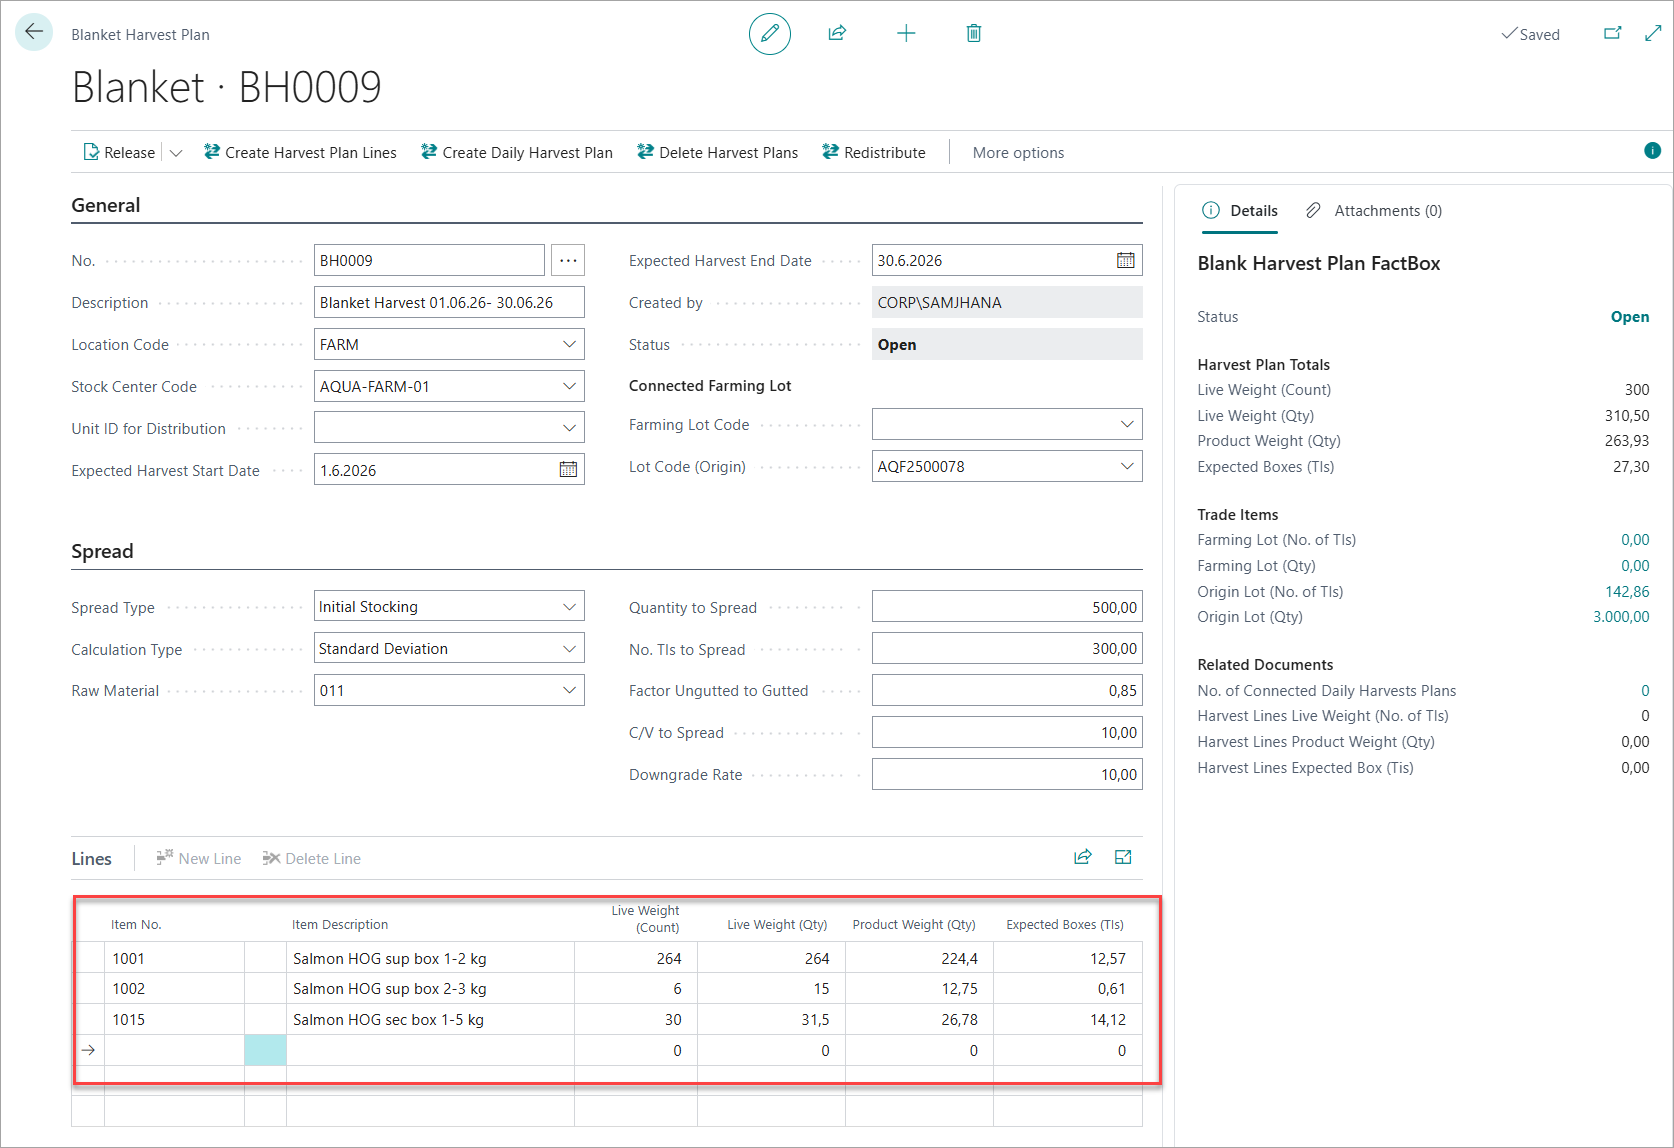Click Delete Harvest Plans action

point(718,153)
